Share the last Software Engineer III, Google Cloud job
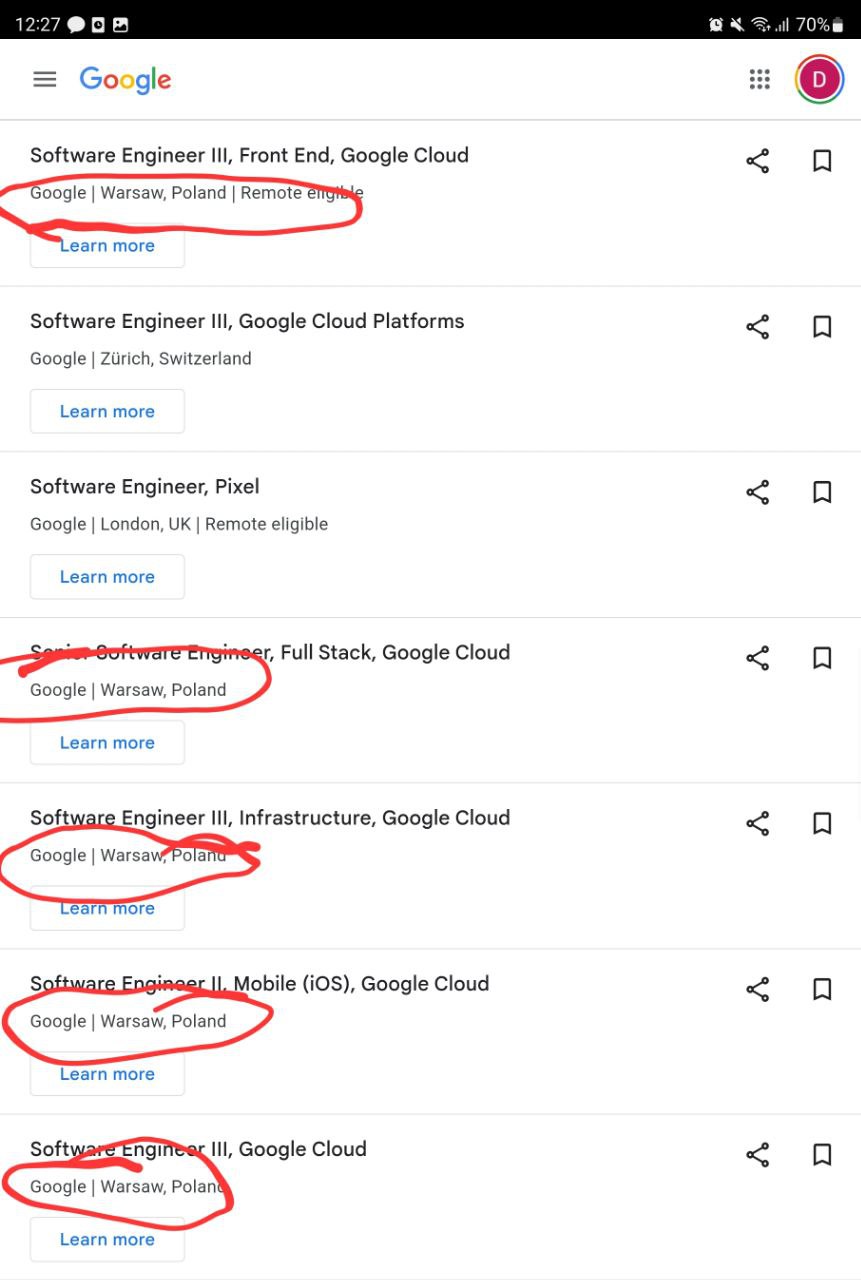This screenshot has height=1280, width=861. pyautogui.click(x=758, y=1155)
